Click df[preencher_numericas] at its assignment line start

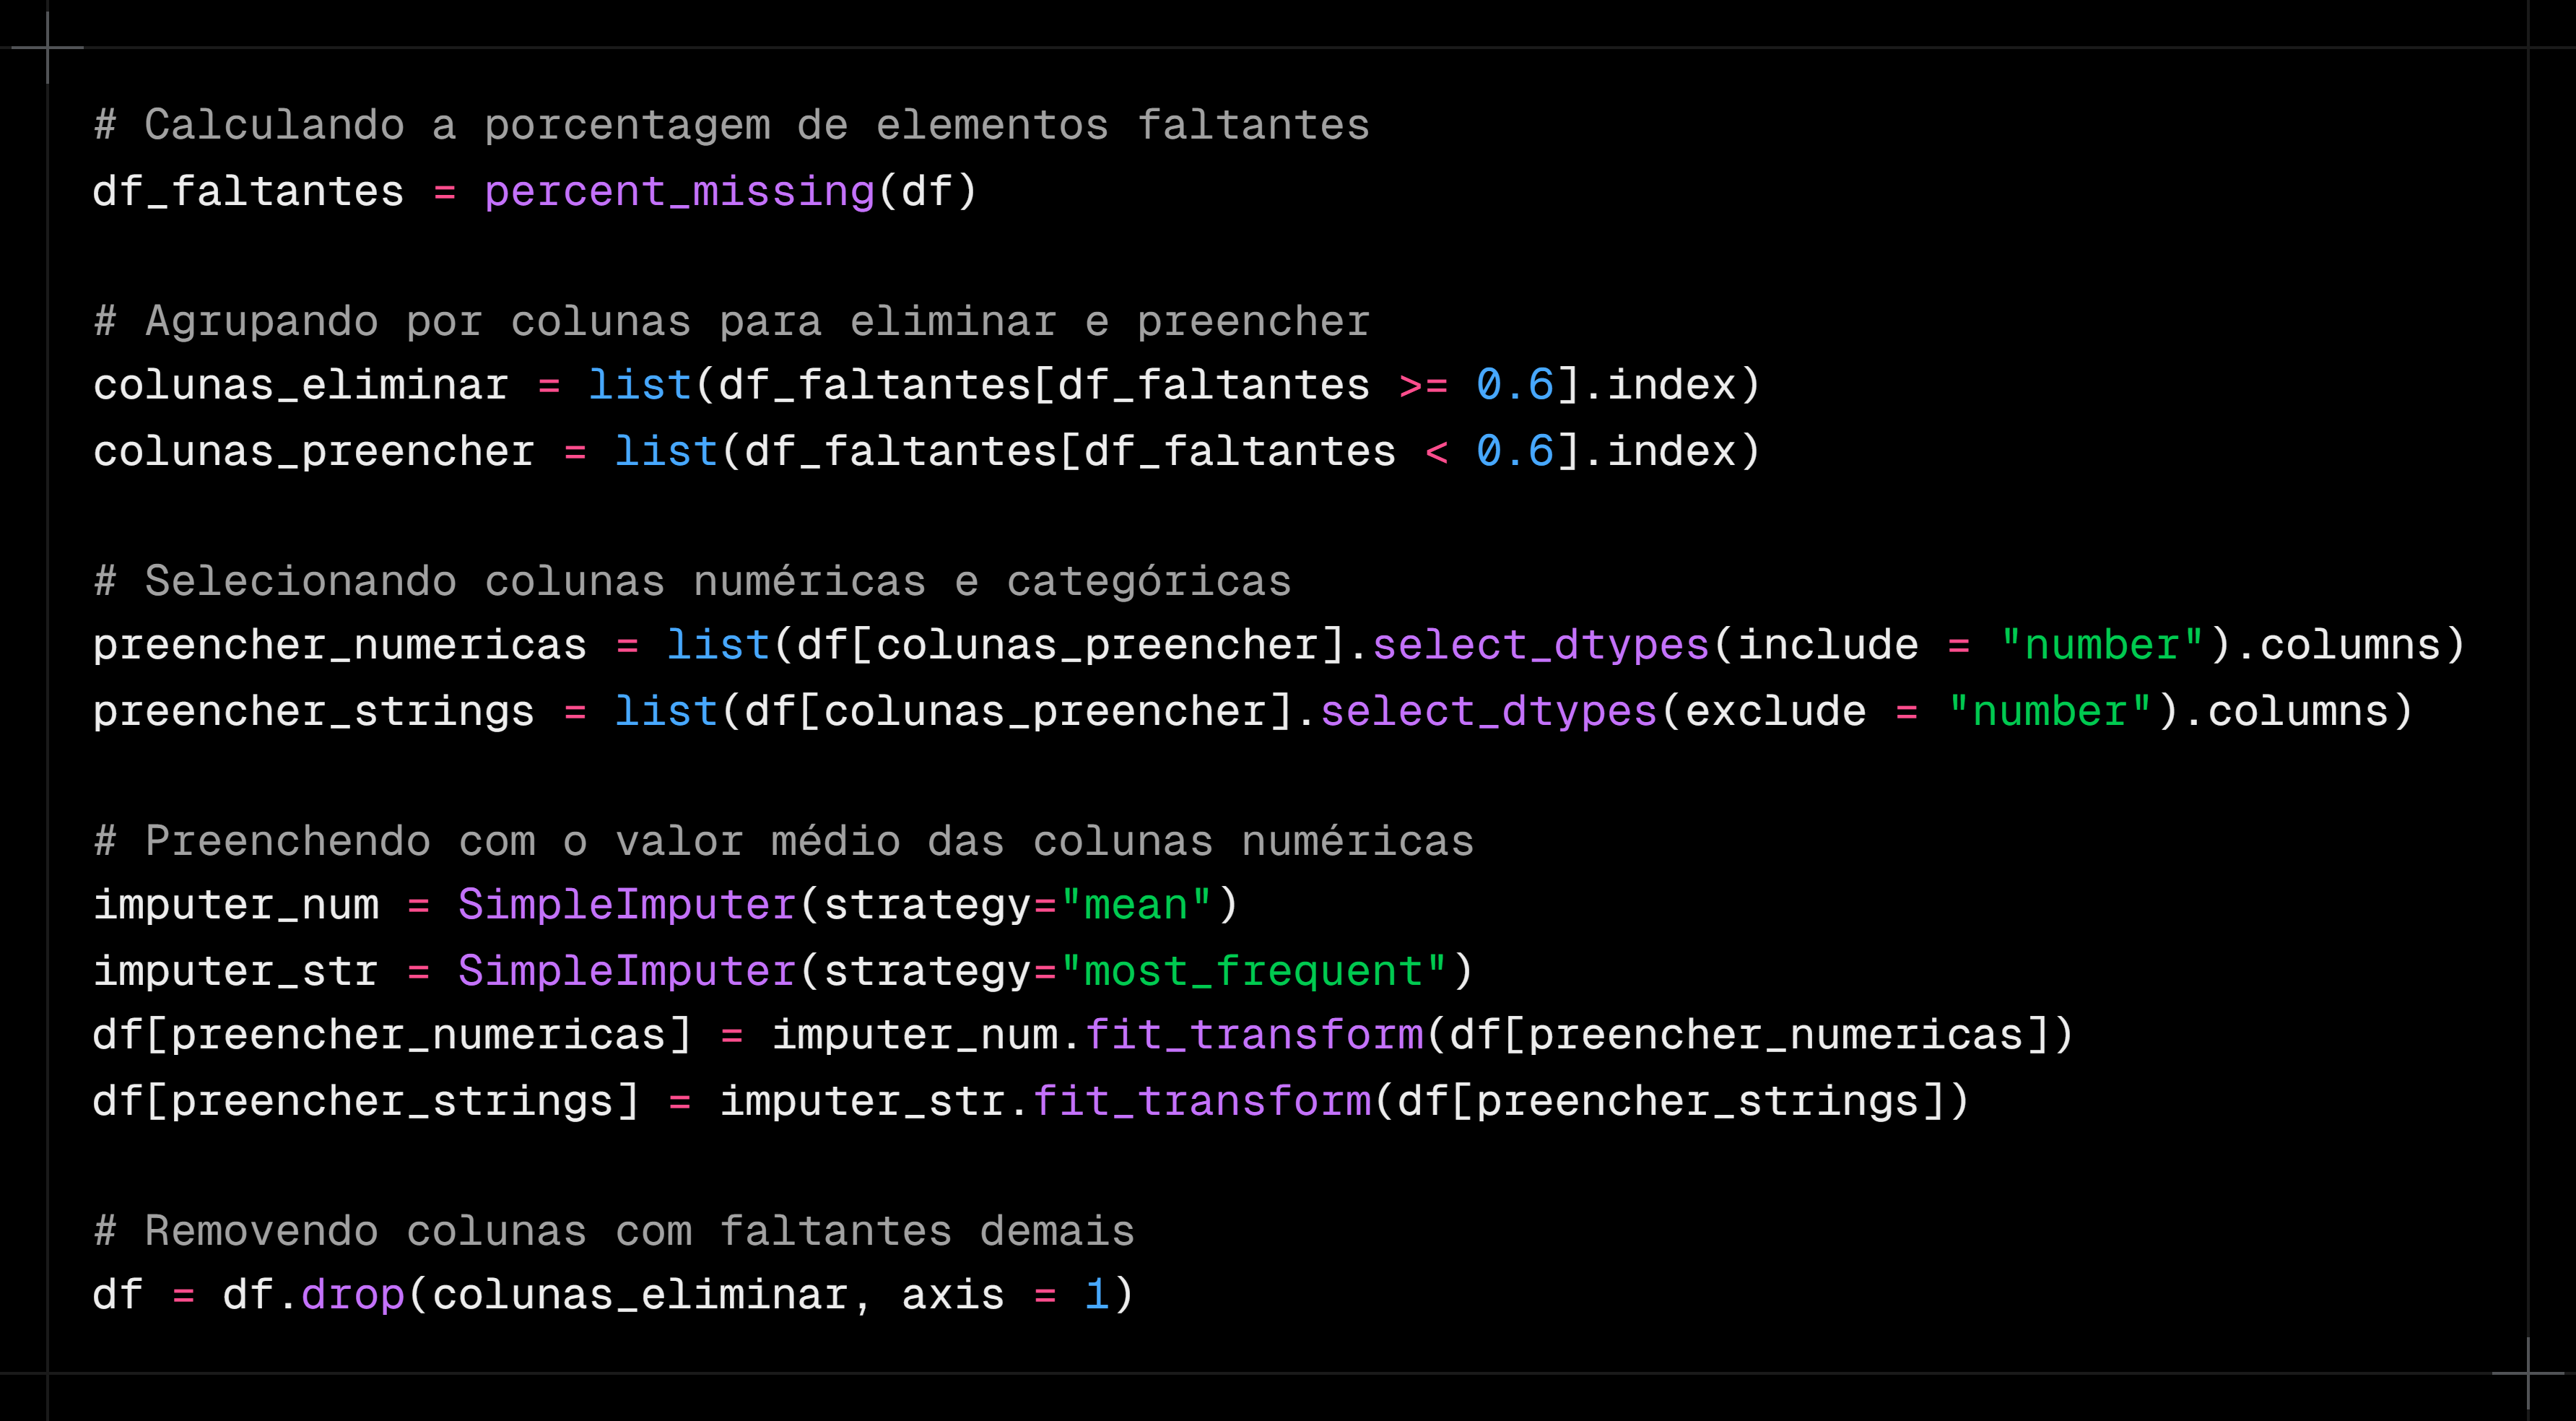click(x=392, y=1035)
